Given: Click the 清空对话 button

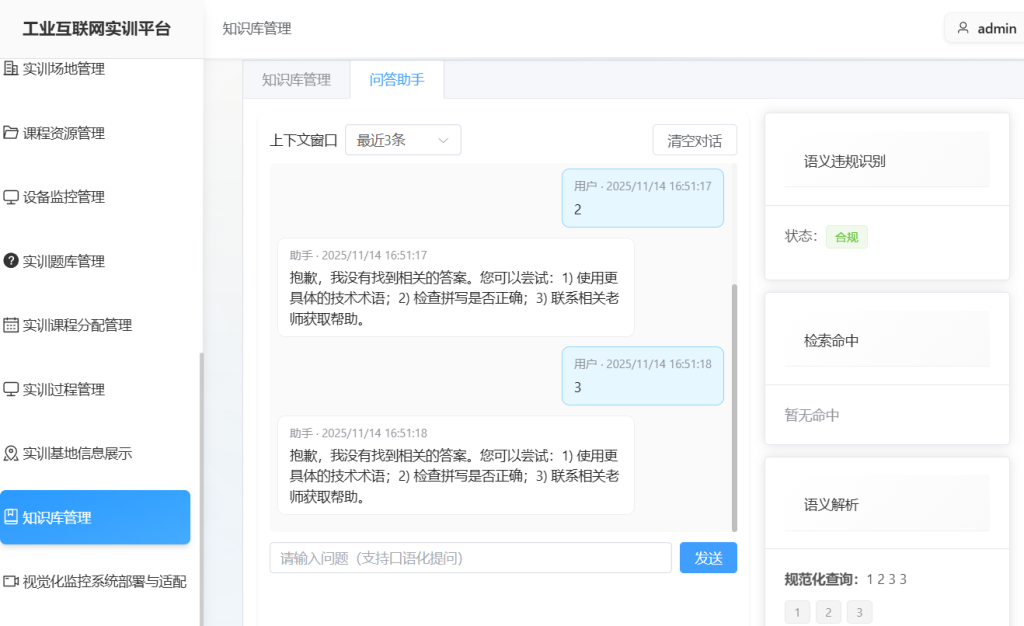Looking at the screenshot, I should point(694,140).
